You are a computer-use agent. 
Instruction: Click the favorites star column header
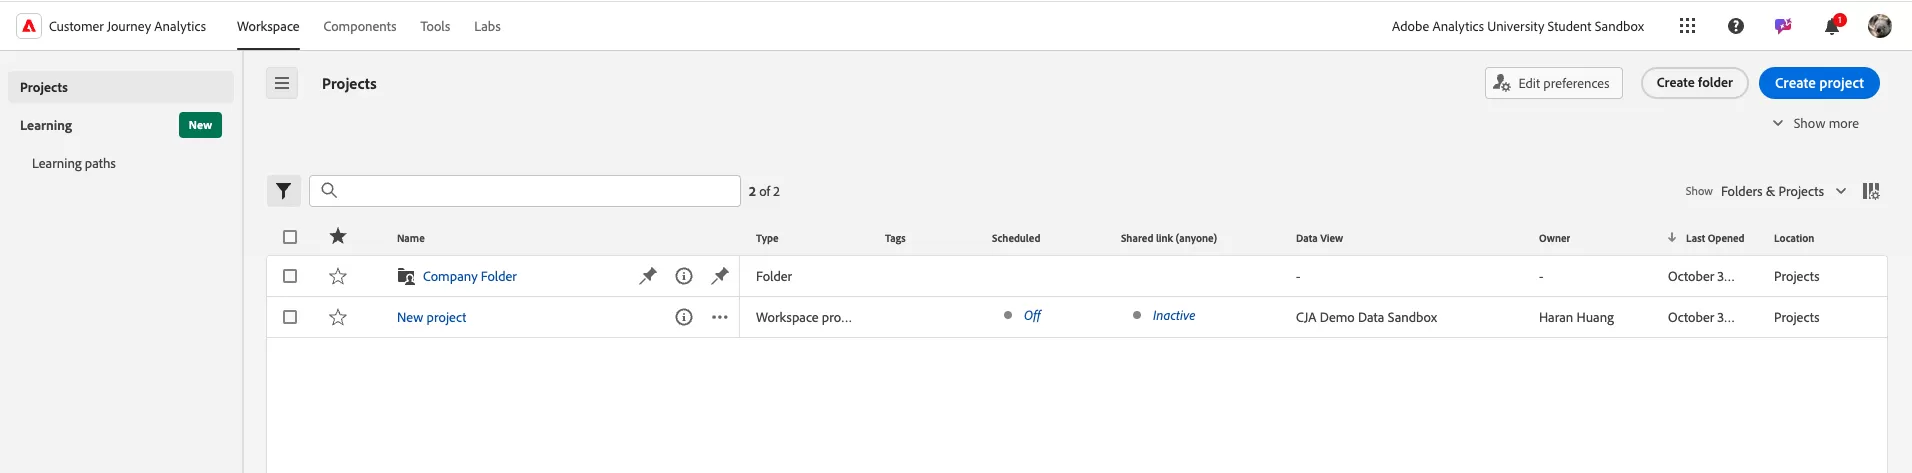(338, 236)
